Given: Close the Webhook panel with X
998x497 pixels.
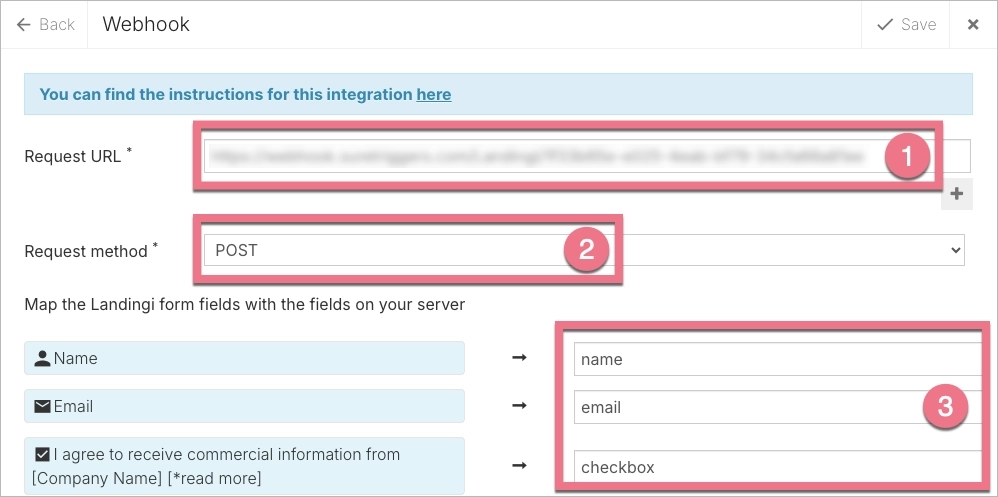Looking at the screenshot, I should [972, 24].
